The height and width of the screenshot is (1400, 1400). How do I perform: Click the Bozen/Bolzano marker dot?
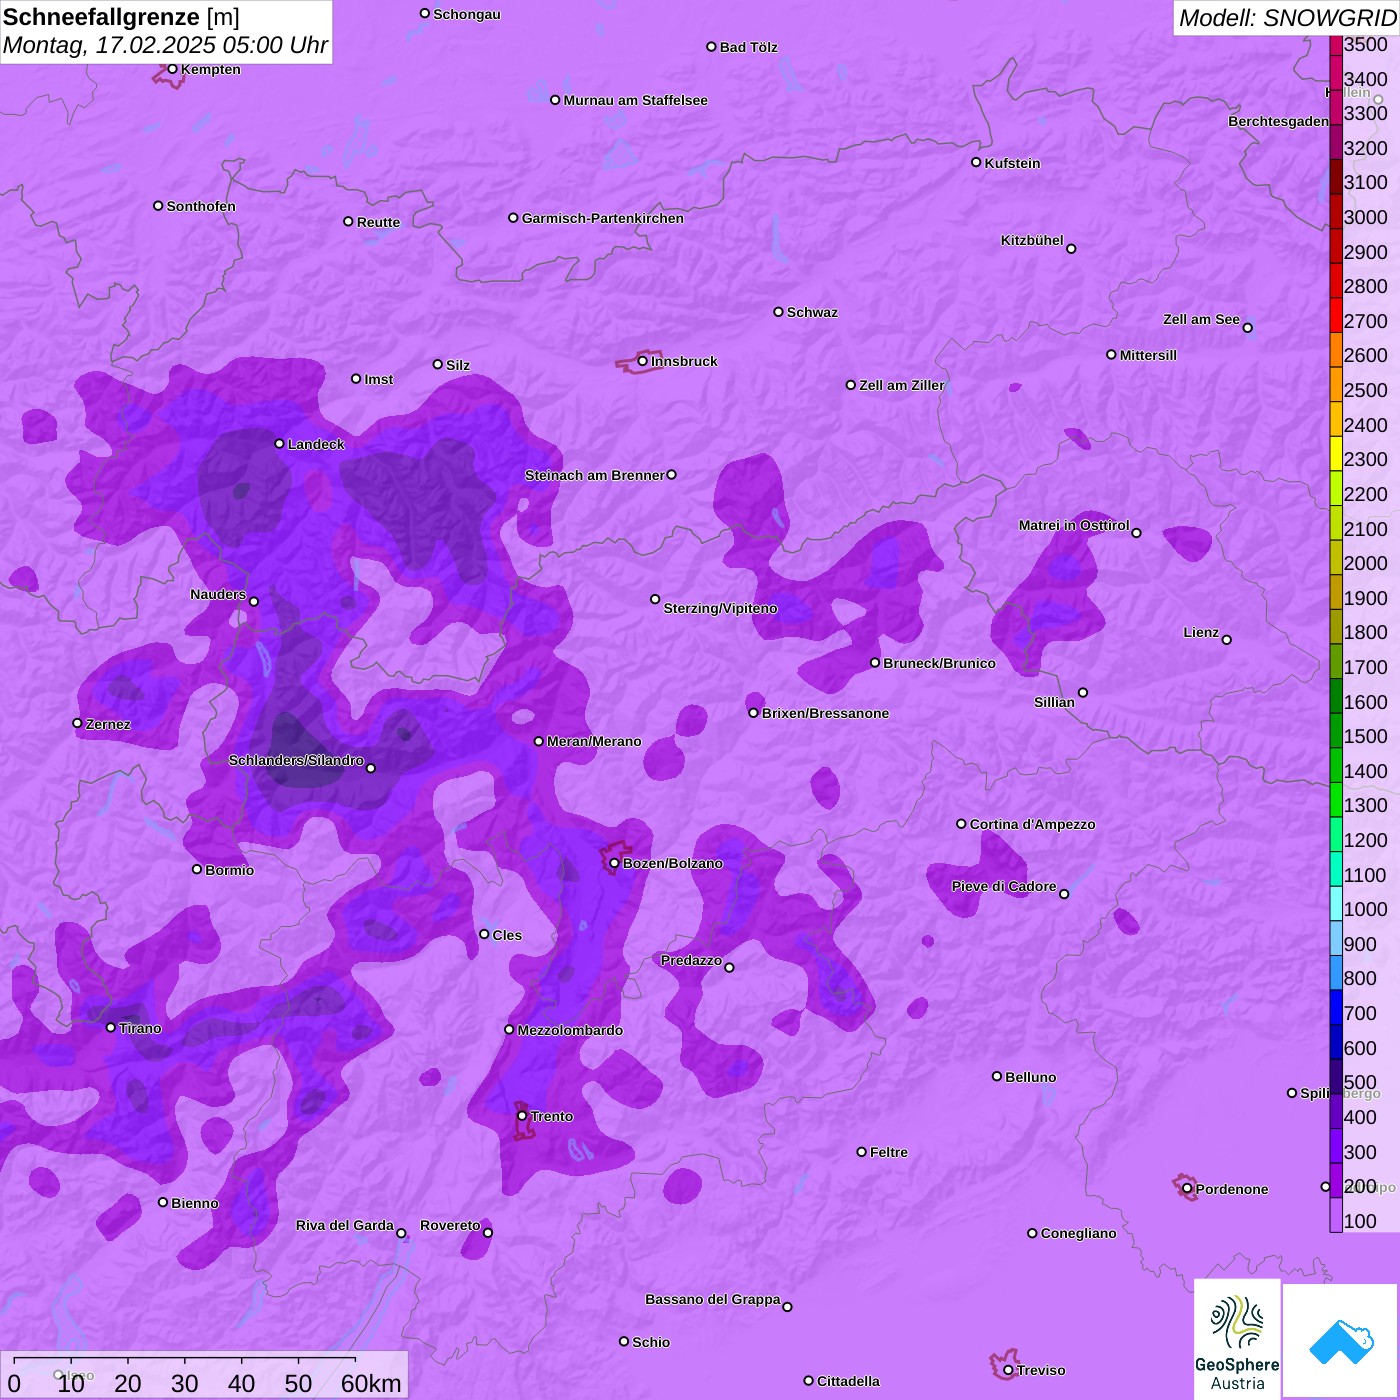click(614, 863)
